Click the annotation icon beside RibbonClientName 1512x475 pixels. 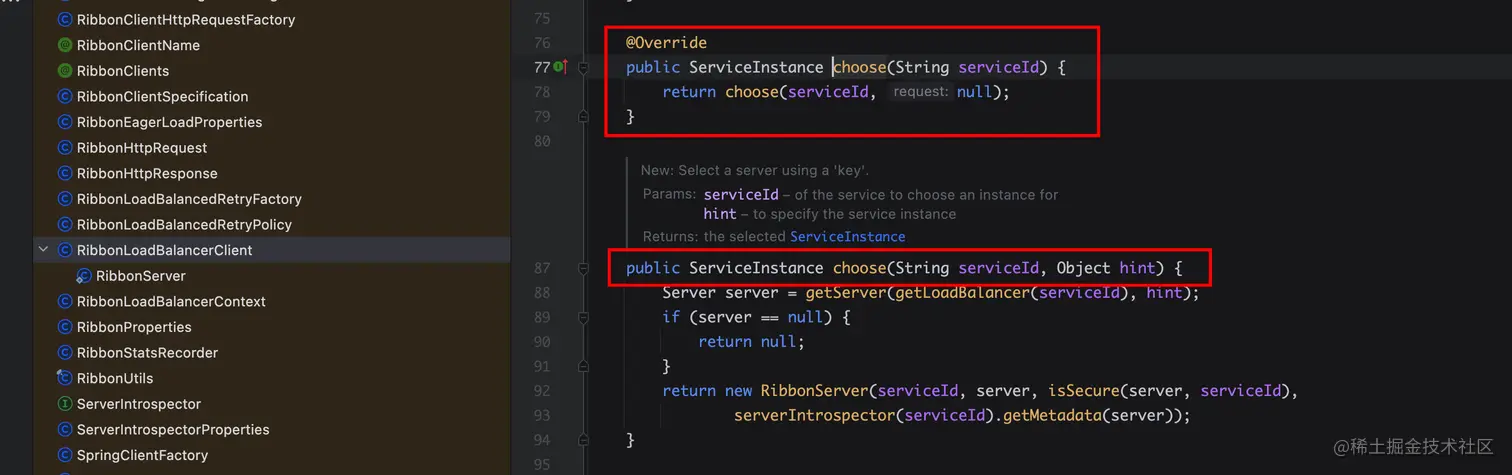[65, 45]
